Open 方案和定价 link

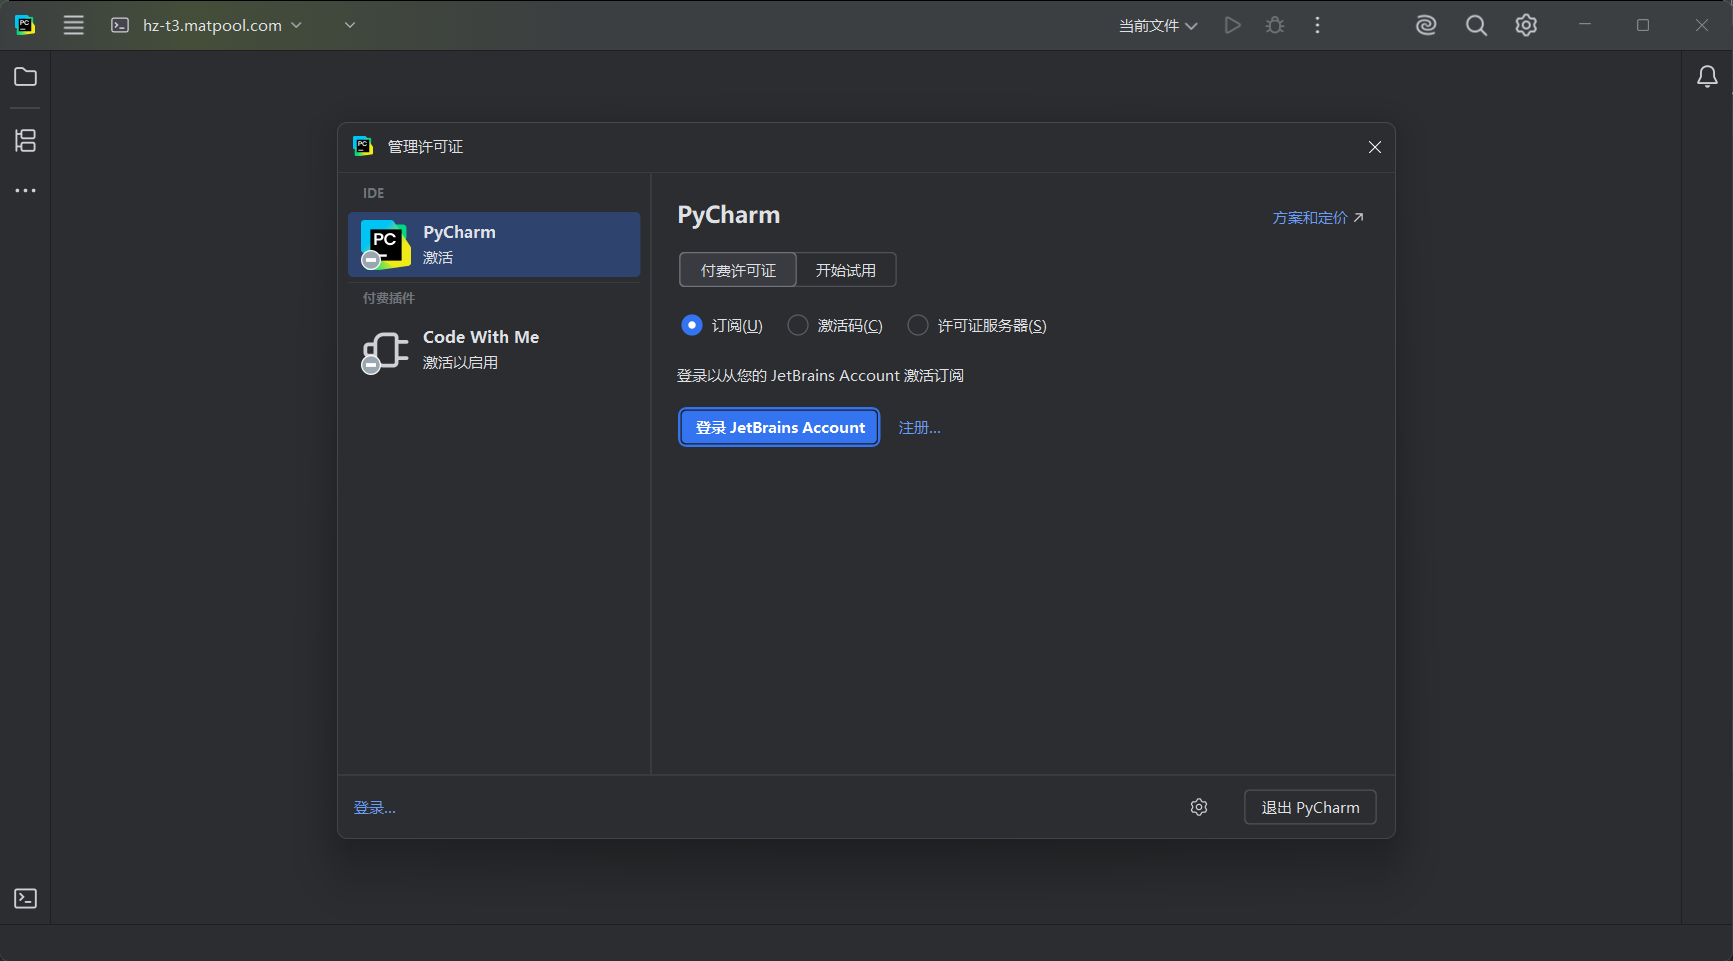point(1317,217)
